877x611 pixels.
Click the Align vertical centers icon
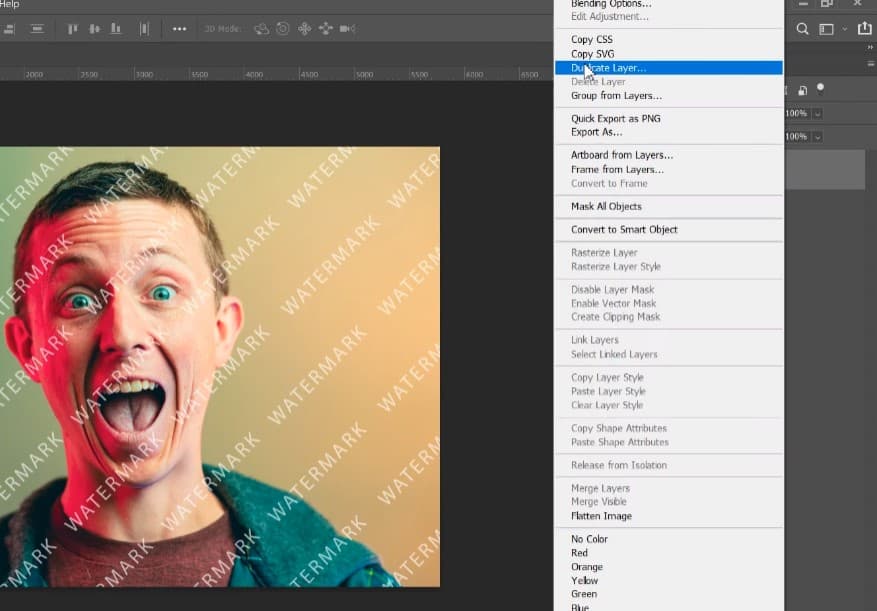click(x=95, y=29)
